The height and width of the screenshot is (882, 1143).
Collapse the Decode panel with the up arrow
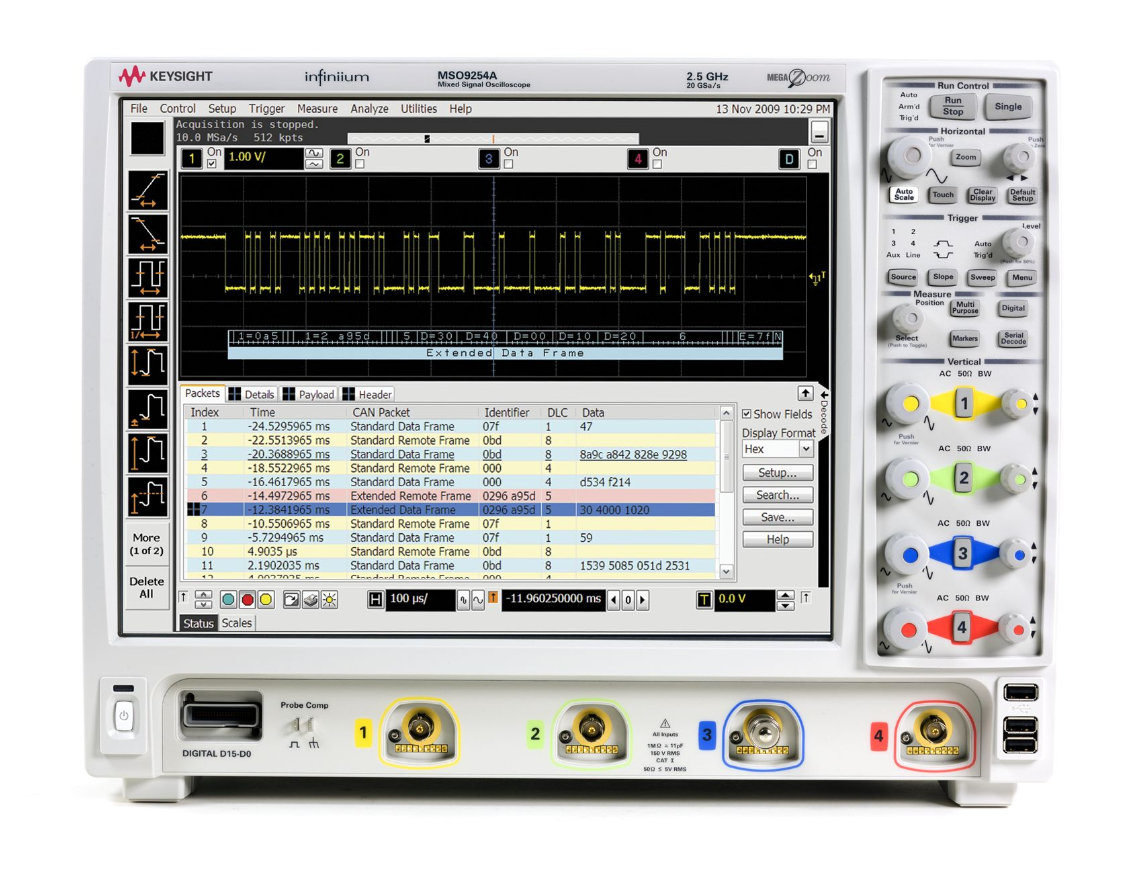click(805, 394)
